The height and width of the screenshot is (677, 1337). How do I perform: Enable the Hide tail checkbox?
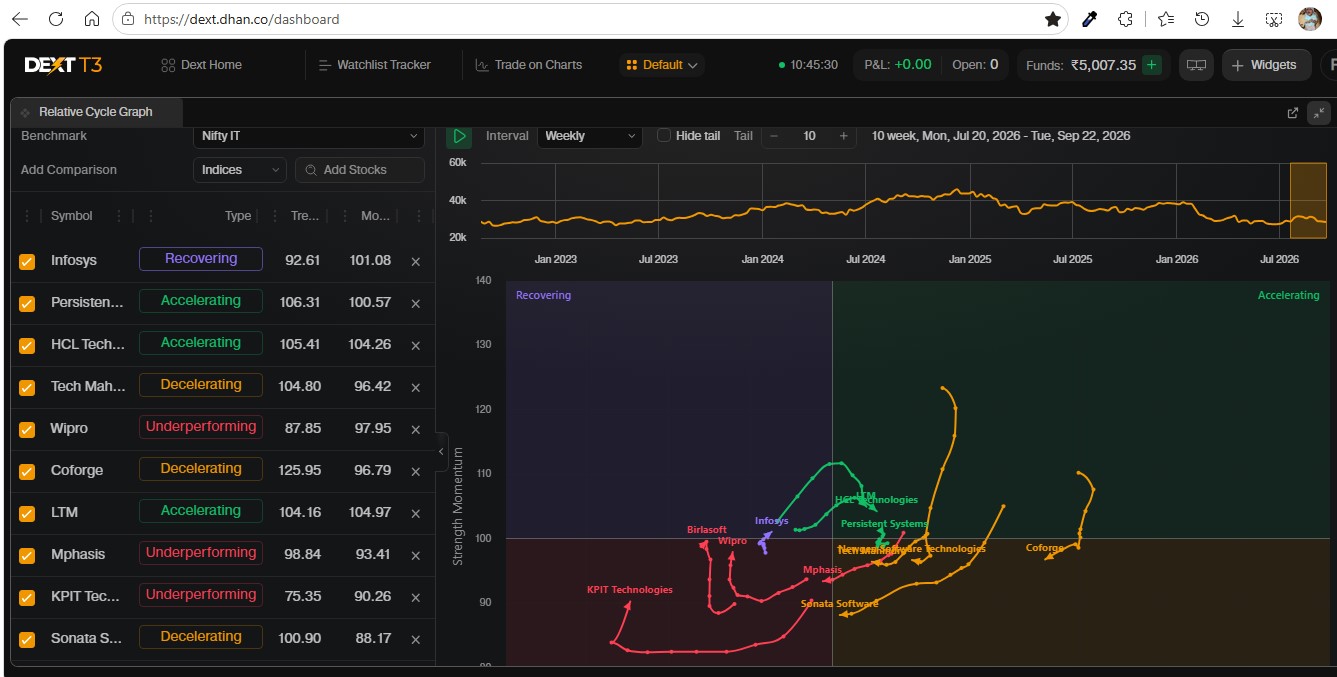tap(664, 136)
